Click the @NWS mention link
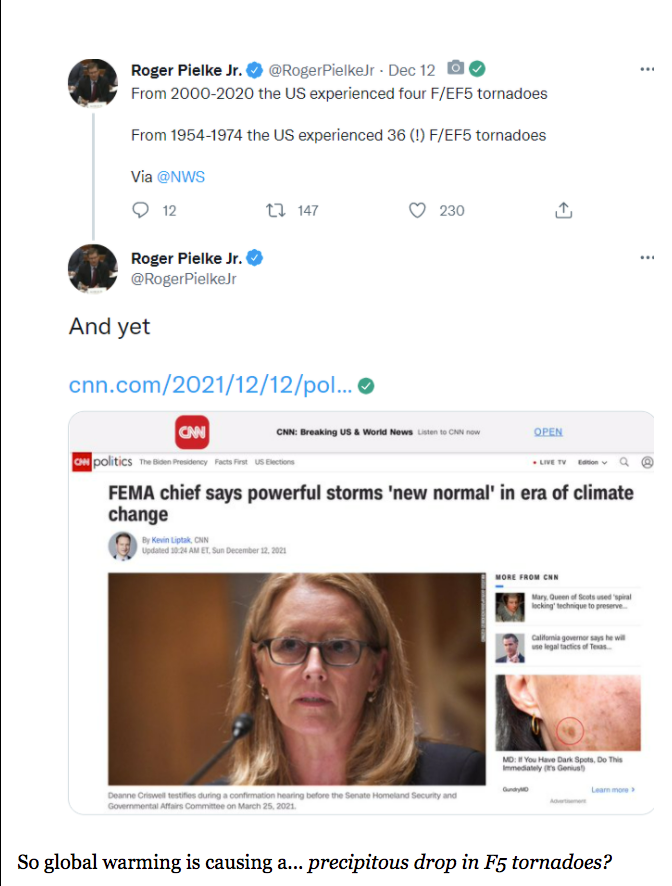This screenshot has height=886, width=672. (x=181, y=176)
